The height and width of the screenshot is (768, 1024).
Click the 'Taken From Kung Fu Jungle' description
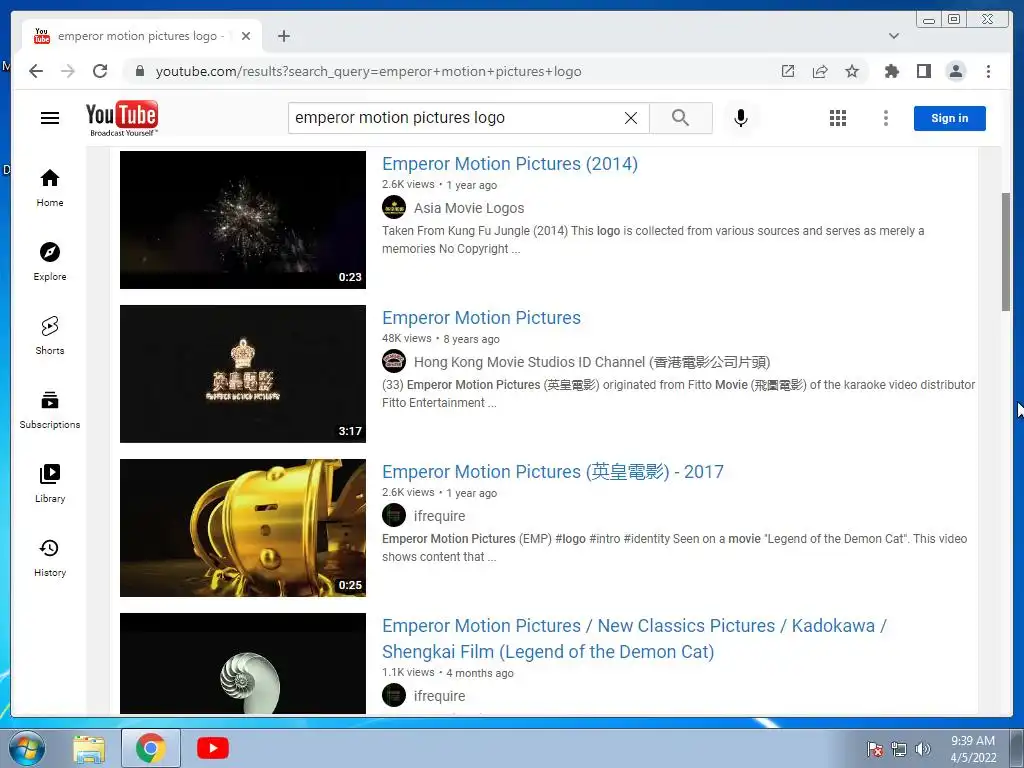653,240
